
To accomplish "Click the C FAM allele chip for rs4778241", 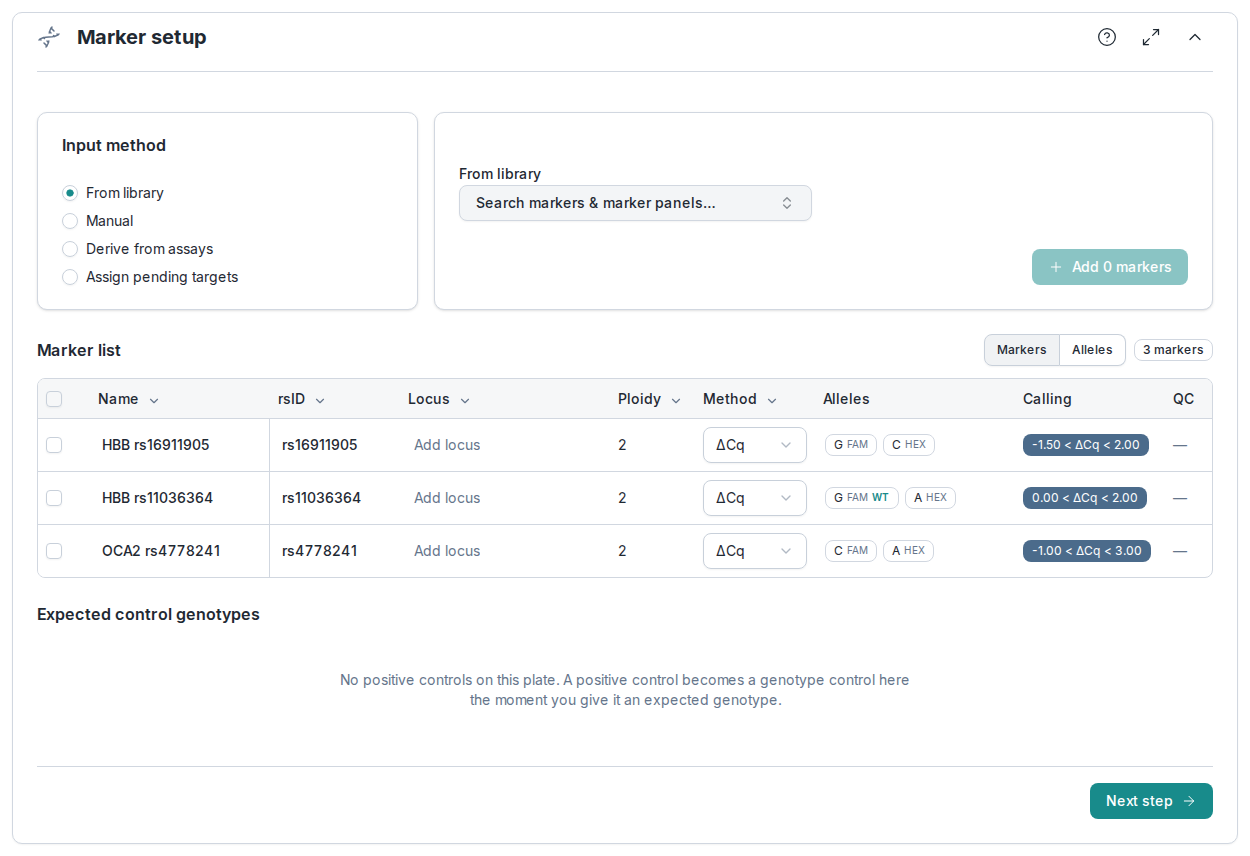I will [x=851, y=551].
